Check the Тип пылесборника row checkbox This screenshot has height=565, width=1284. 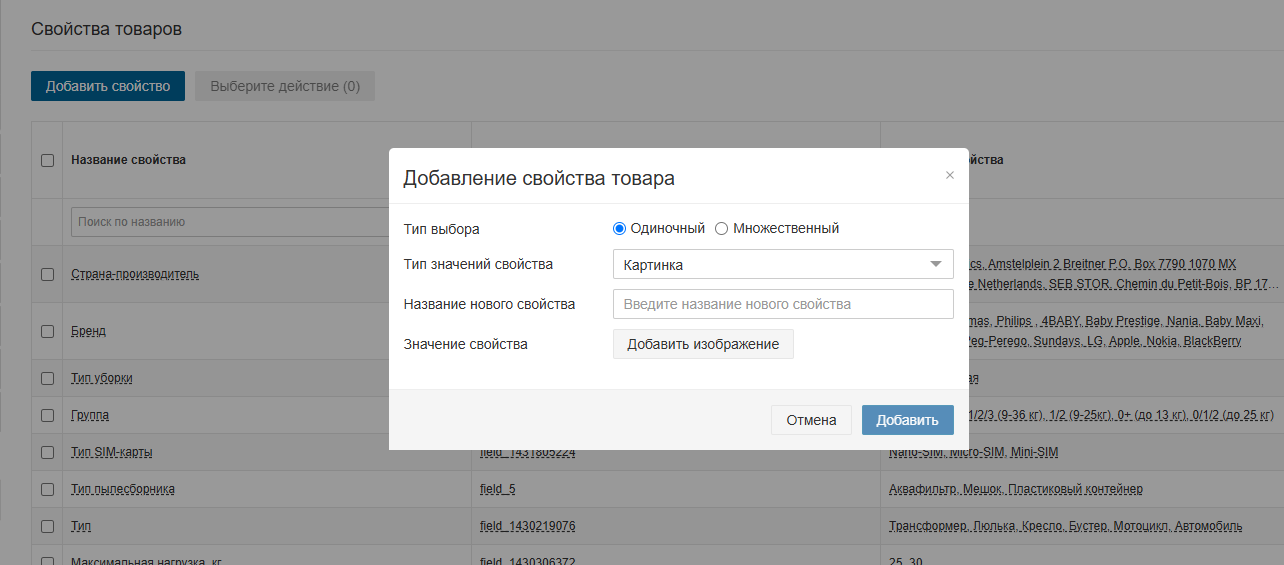pos(47,489)
